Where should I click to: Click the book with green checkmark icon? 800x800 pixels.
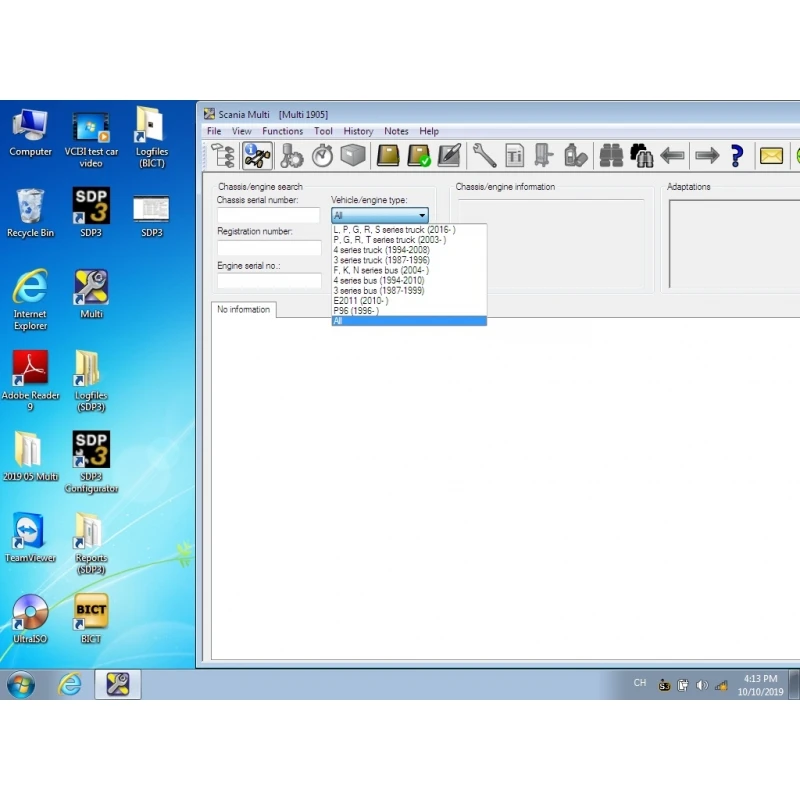[x=419, y=156]
